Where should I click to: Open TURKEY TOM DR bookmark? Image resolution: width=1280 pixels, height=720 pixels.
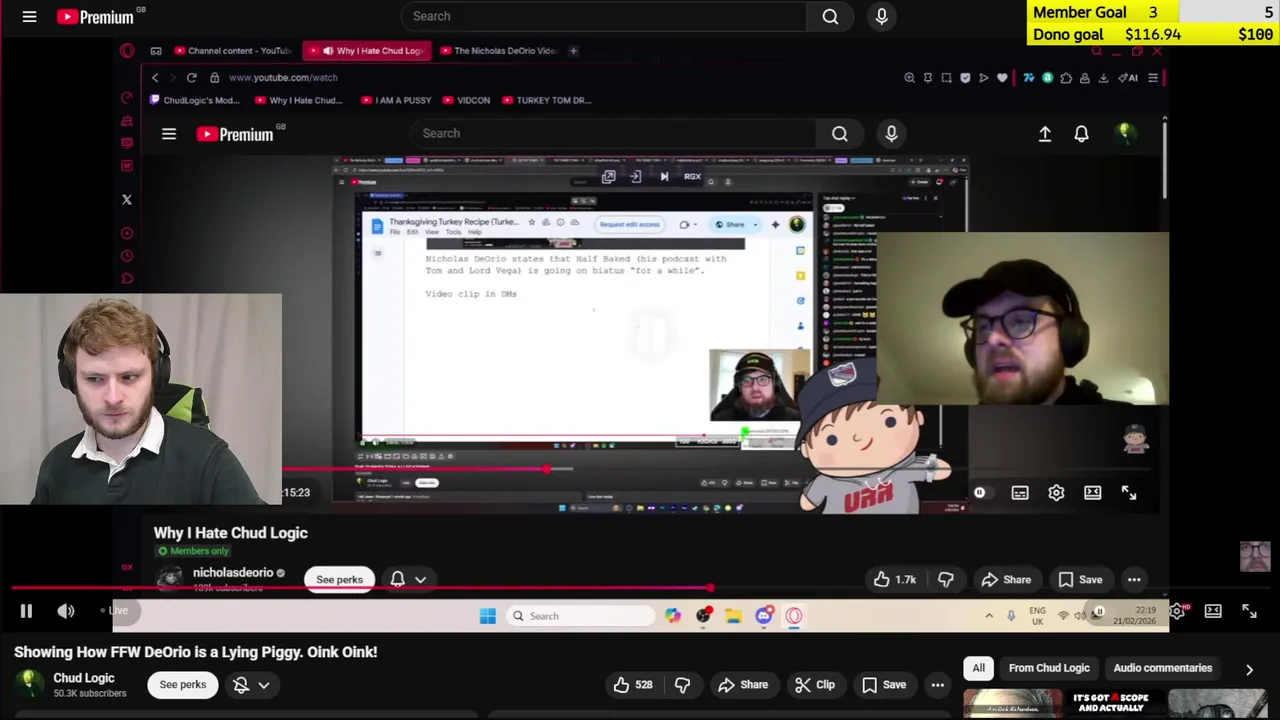pyautogui.click(x=547, y=100)
